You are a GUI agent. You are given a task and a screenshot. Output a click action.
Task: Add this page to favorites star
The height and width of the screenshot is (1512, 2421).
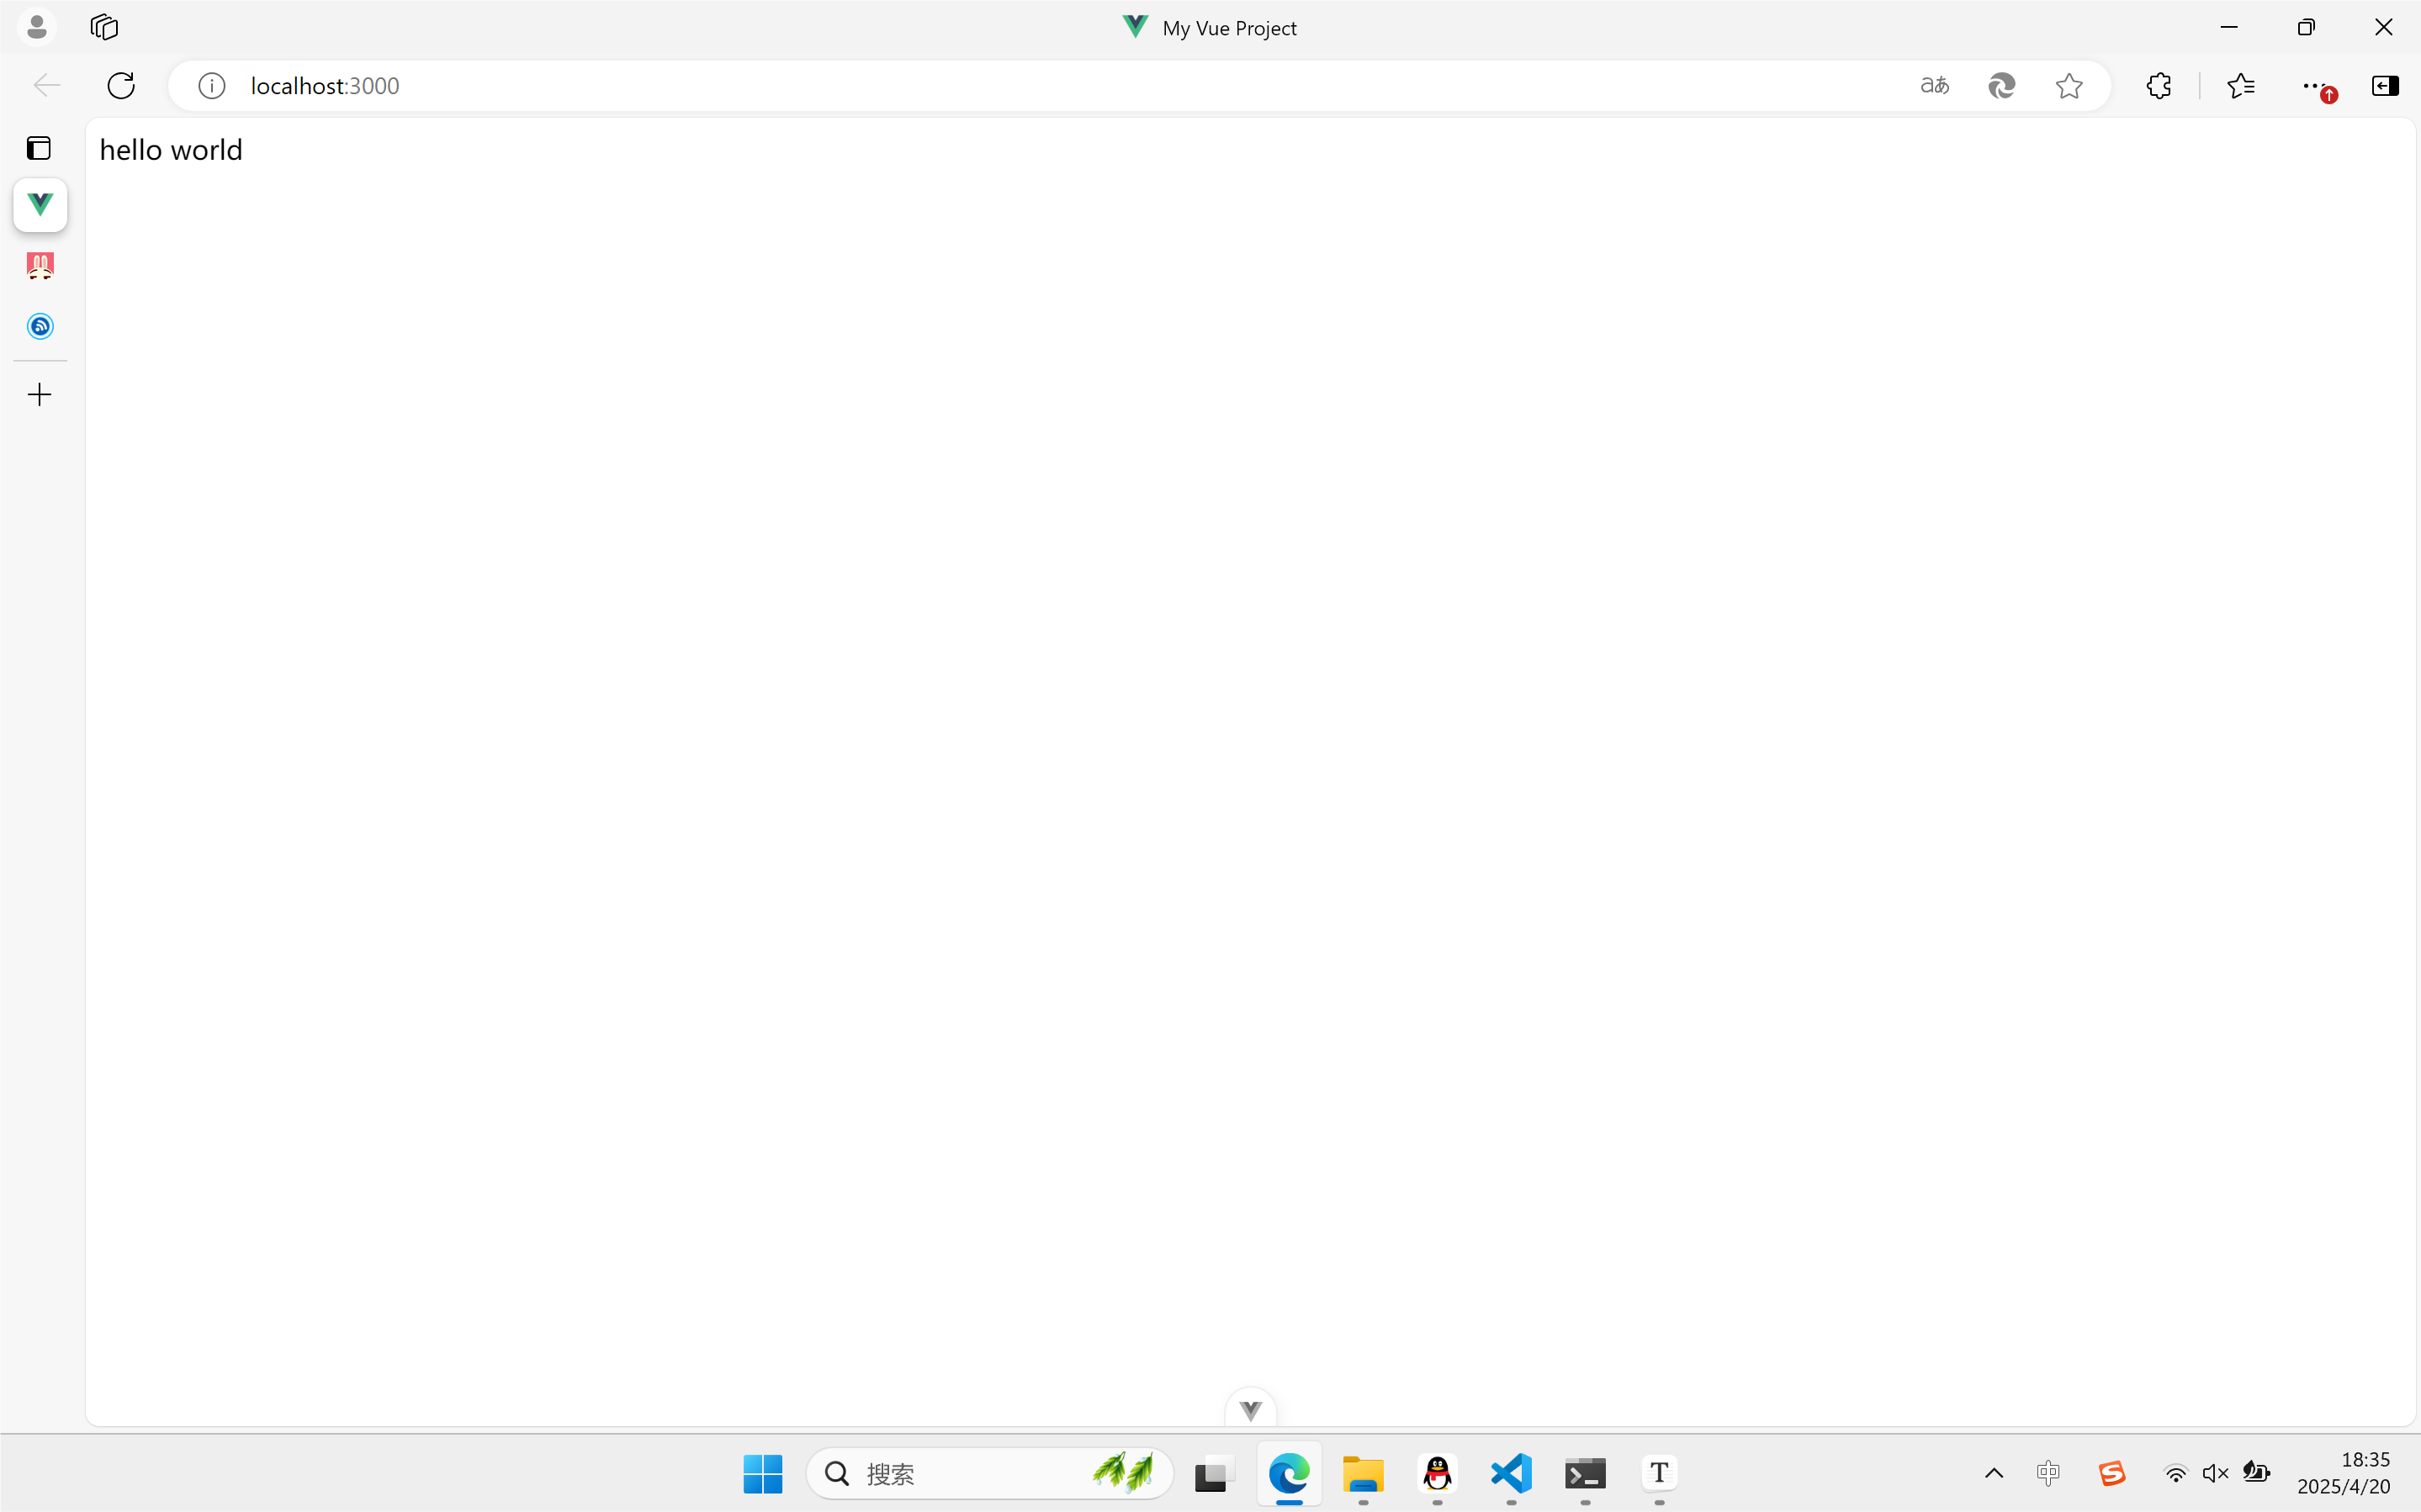tap(2068, 86)
